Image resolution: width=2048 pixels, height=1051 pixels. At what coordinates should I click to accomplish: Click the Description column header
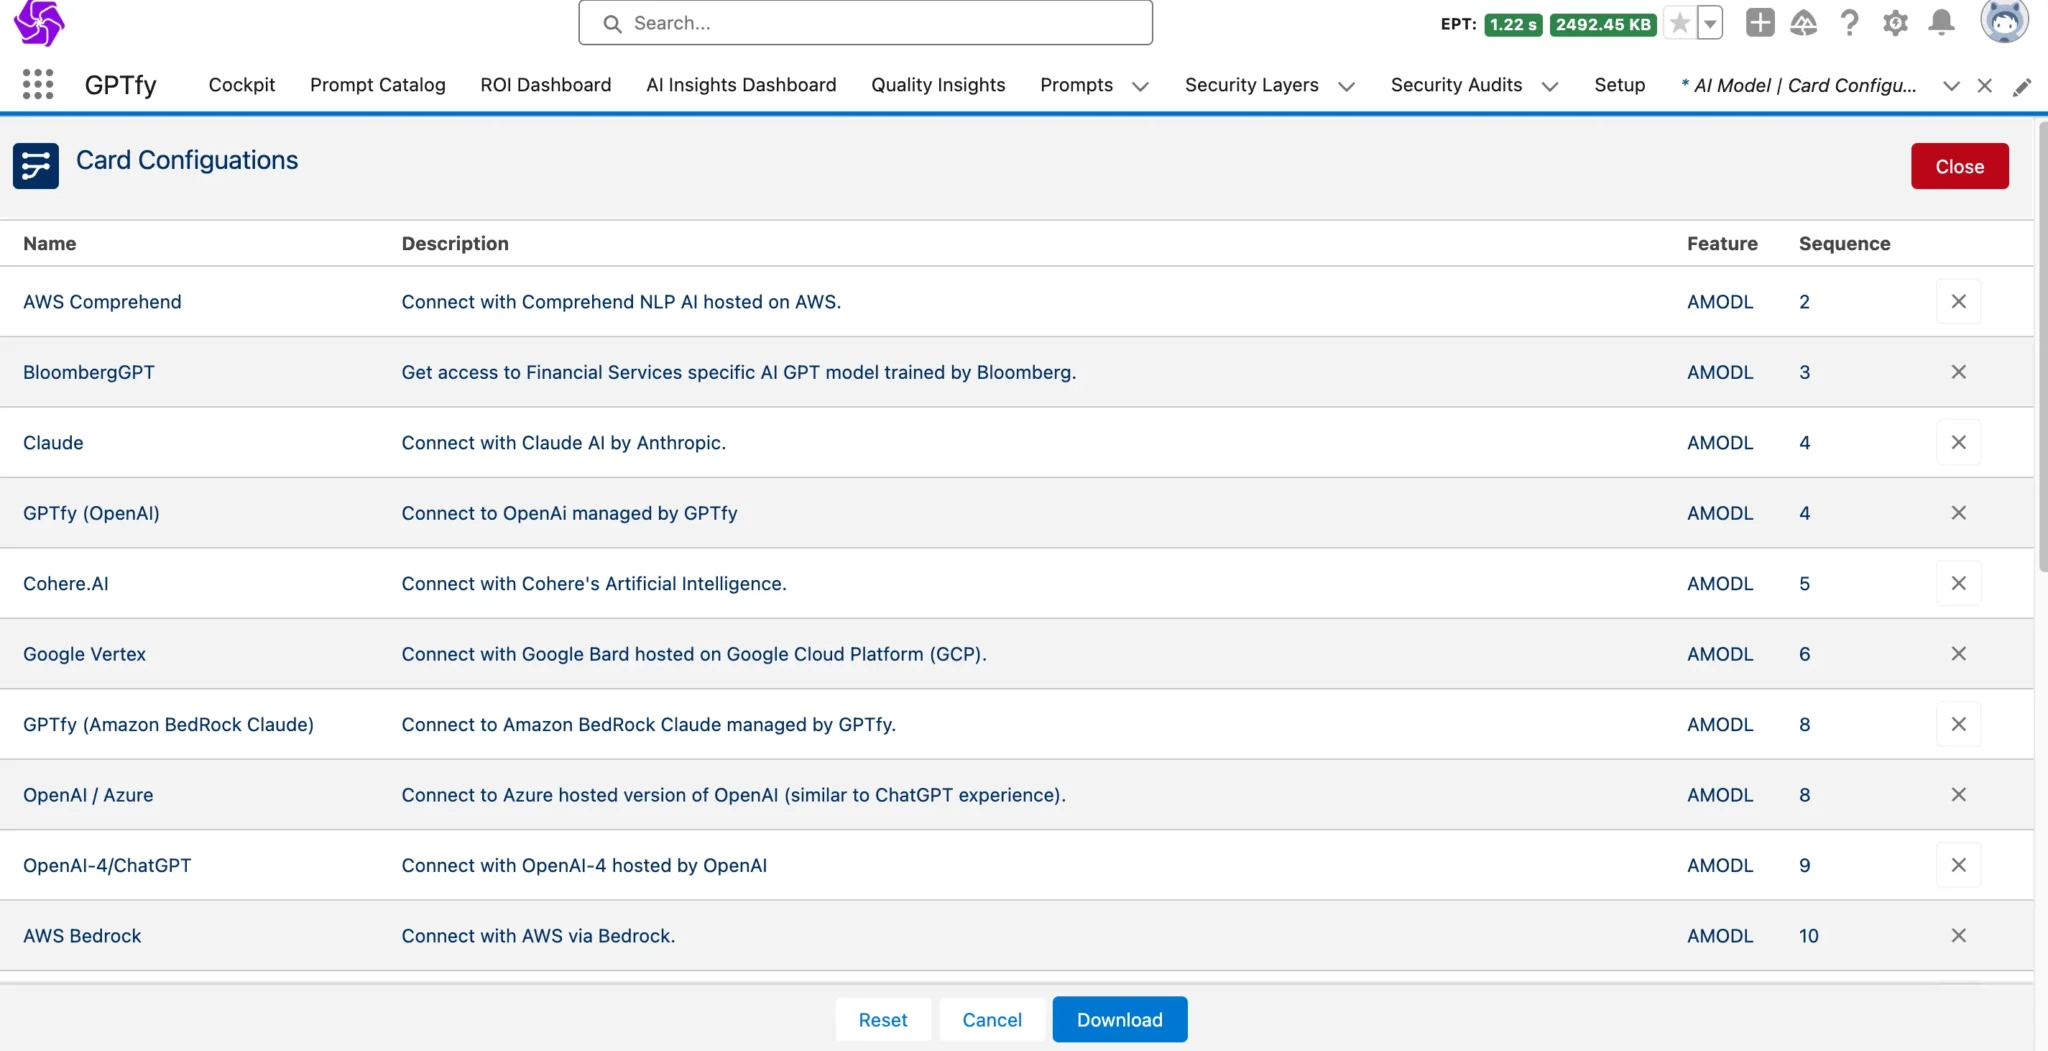(455, 243)
